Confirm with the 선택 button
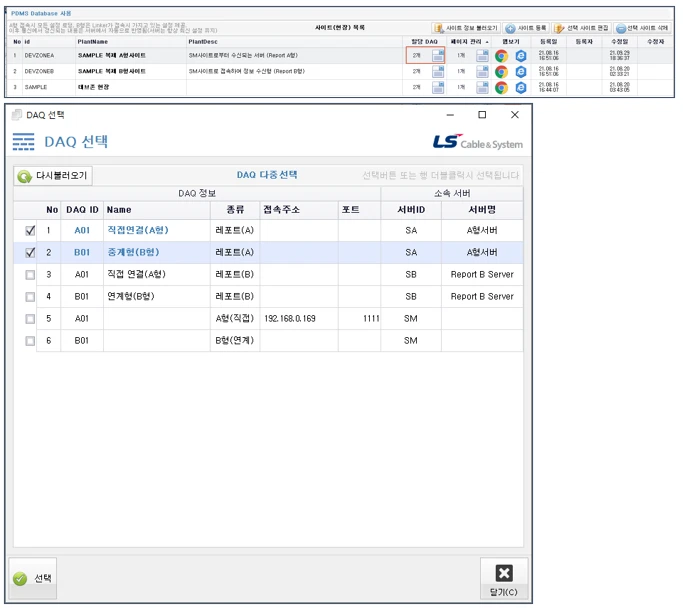Screen dimensions: 683x613 (x=33, y=578)
